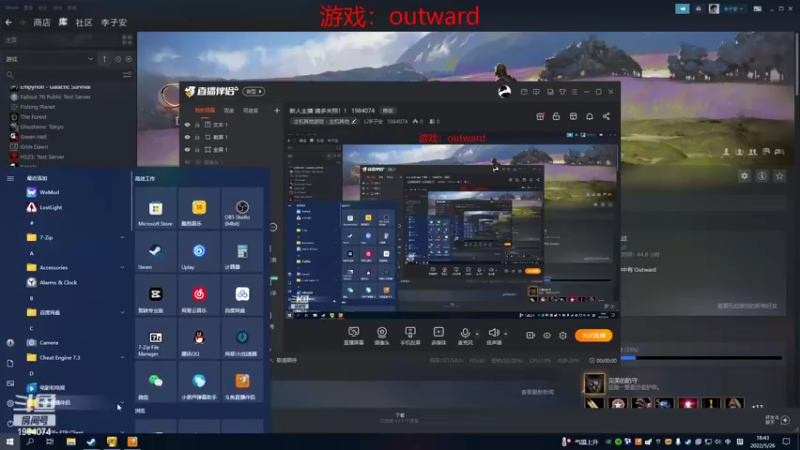Expand the Start menu hamburger

pos(10,178)
